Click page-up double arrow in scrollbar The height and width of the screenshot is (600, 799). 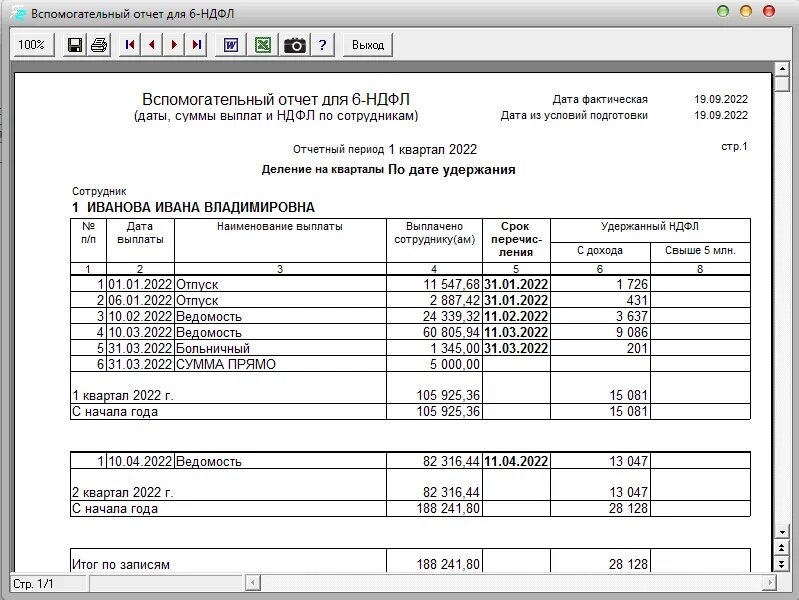[x=782, y=547]
